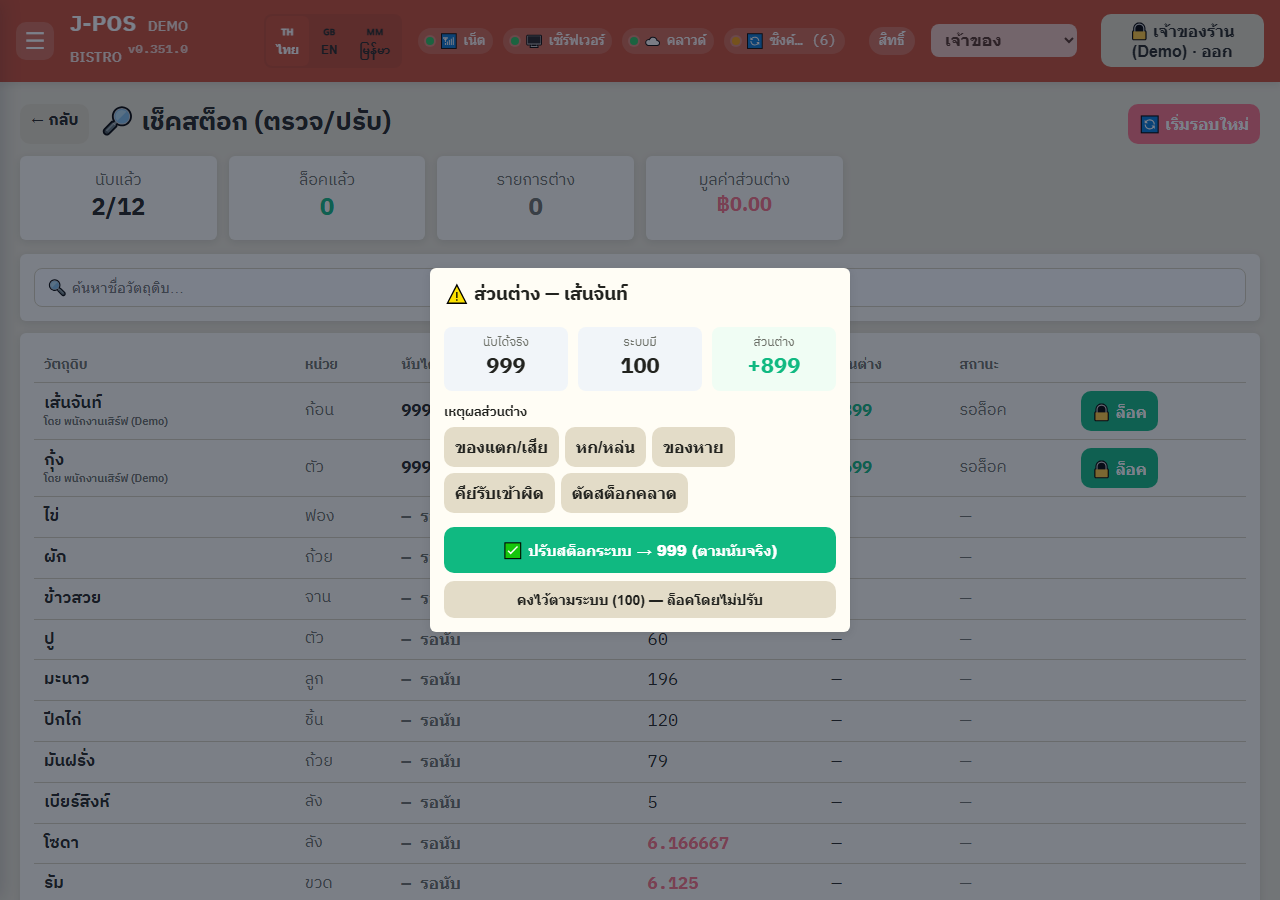Lock the เส้นจันท์ row with ล็อค
This screenshot has width=1280, height=900.
(x=1119, y=411)
